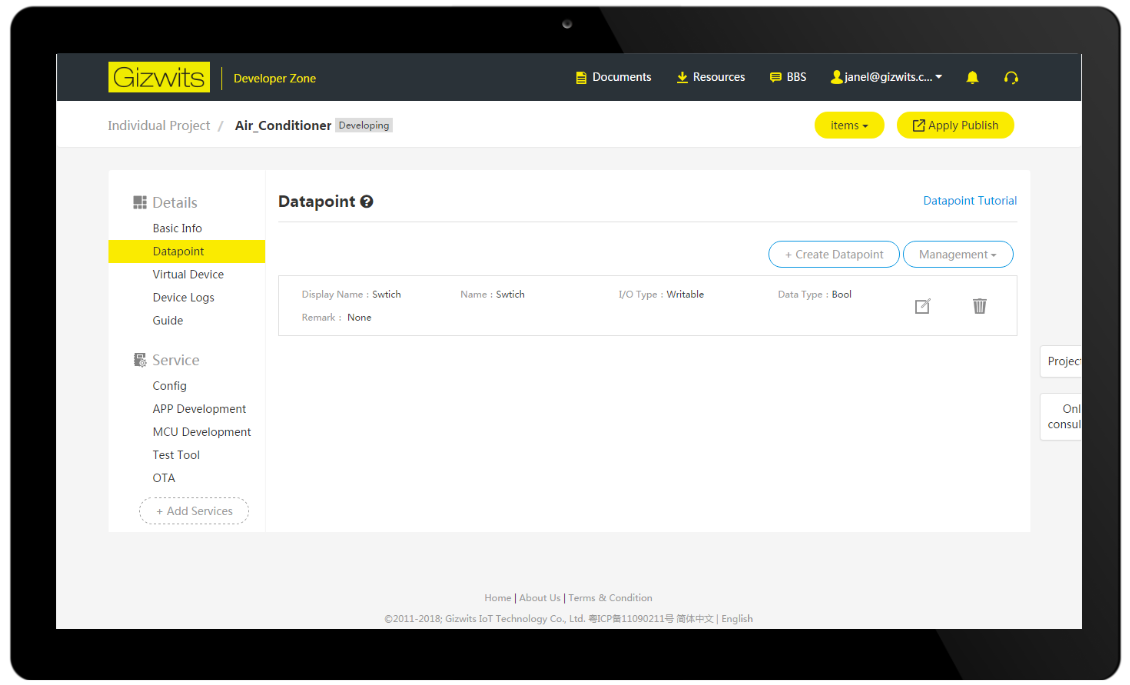This screenshot has width=1130, height=685.
Task: Switch site language to English
Action: (737, 618)
